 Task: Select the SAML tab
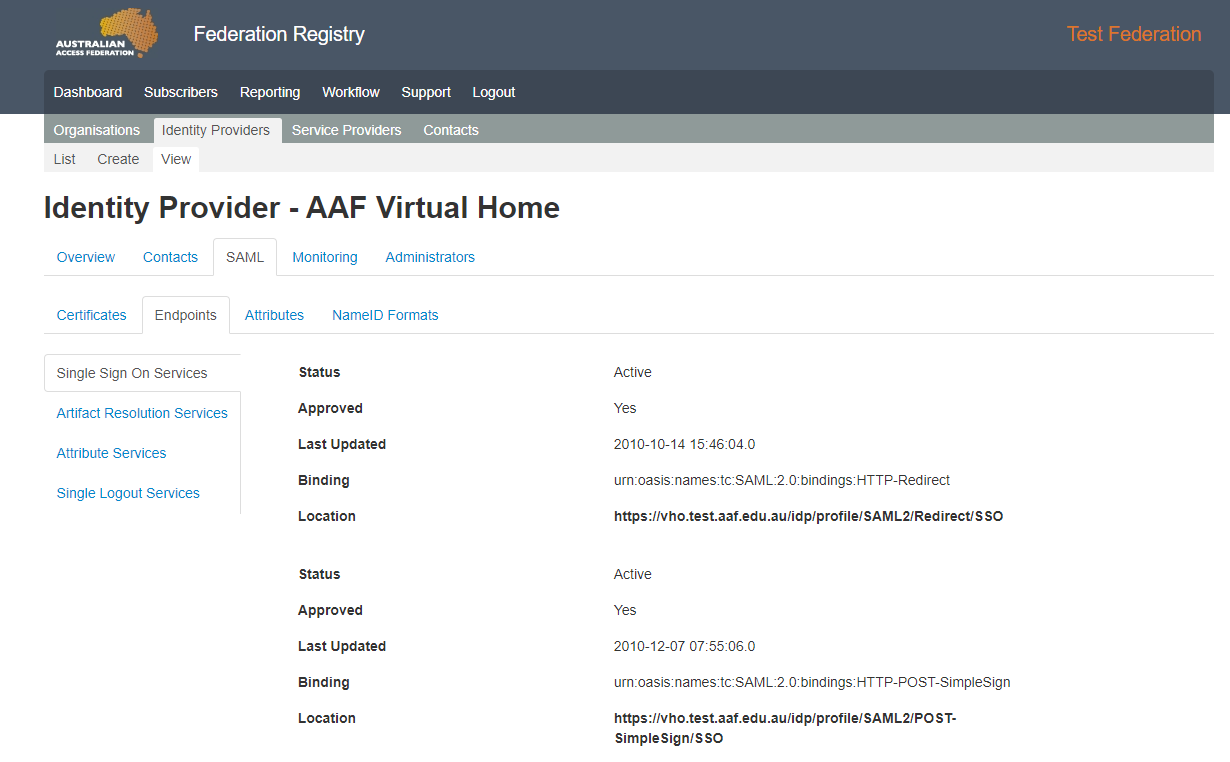pyautogui.click(x=245, y=257)
